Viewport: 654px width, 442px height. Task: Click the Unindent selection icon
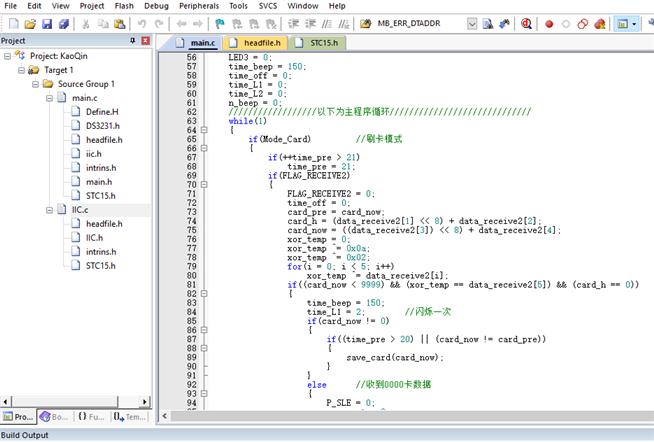click(310, 24)
